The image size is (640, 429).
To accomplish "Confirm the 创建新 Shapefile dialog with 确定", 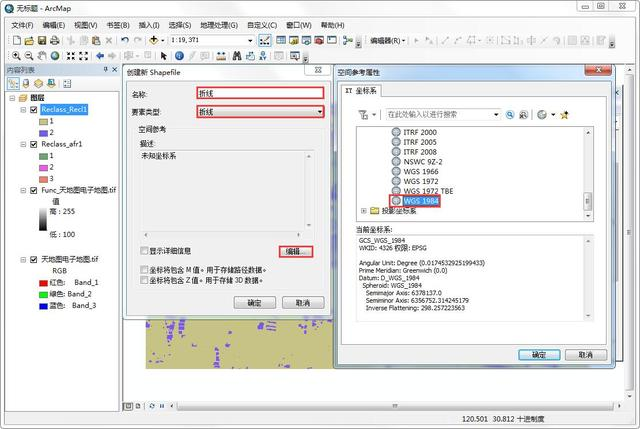I will (x=255, y=302).
